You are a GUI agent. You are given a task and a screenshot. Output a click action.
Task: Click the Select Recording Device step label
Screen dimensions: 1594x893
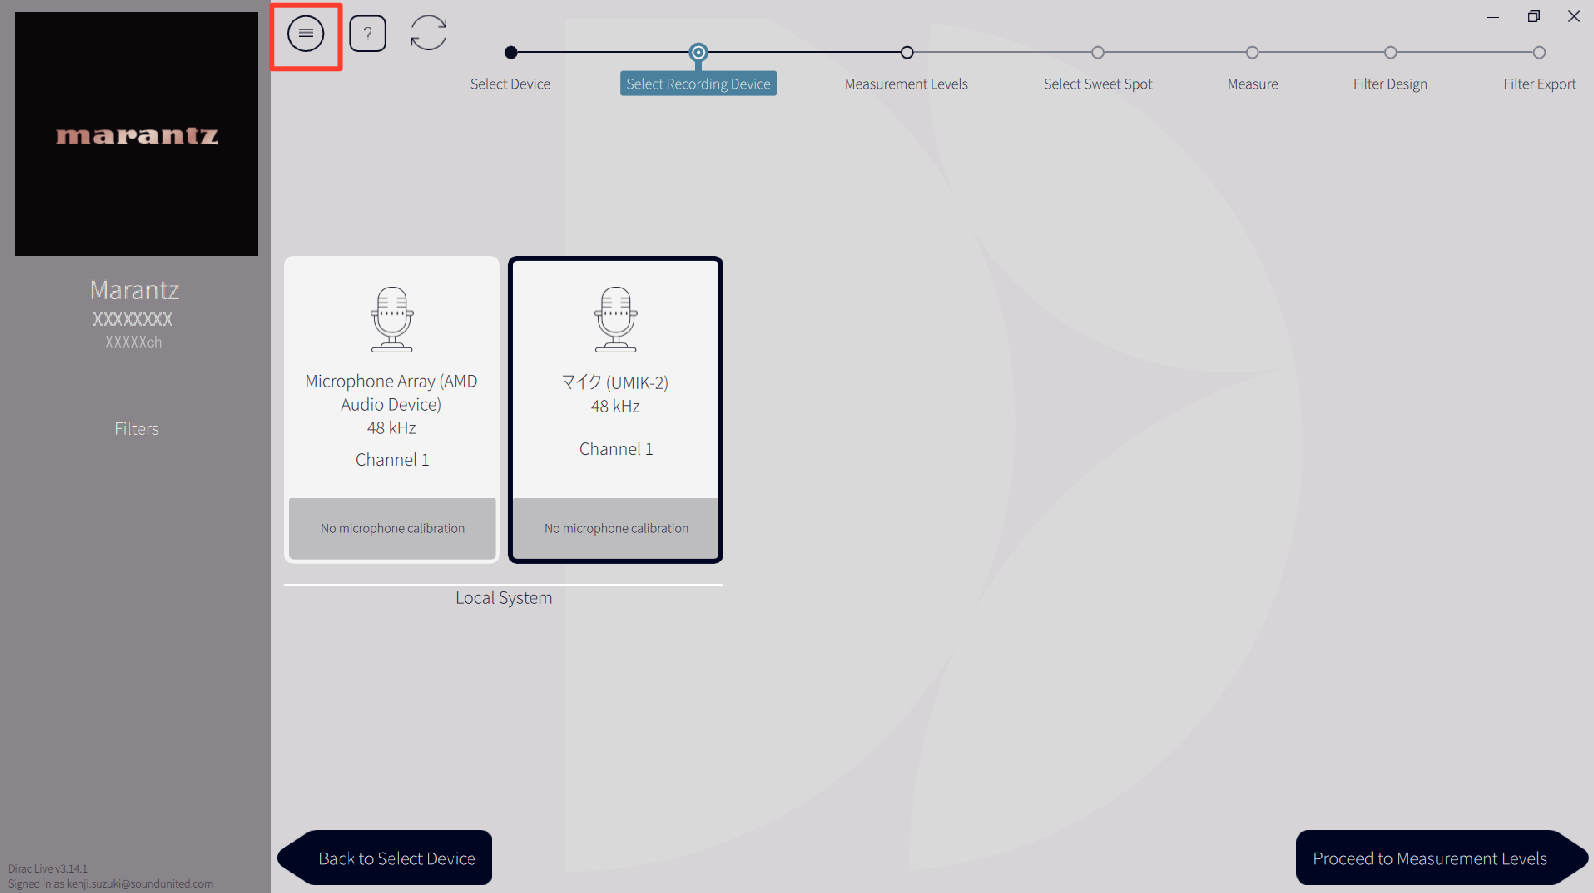[698, 84]
